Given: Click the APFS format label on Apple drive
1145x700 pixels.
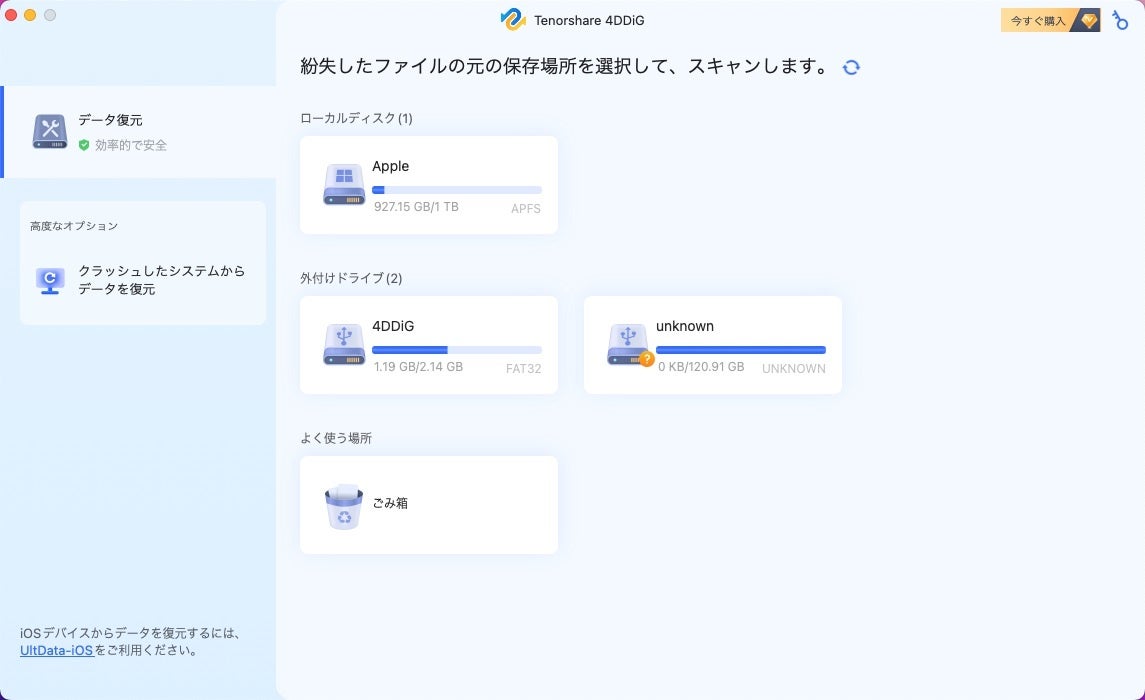Looking at the screenshot, I should click(525, 209).
